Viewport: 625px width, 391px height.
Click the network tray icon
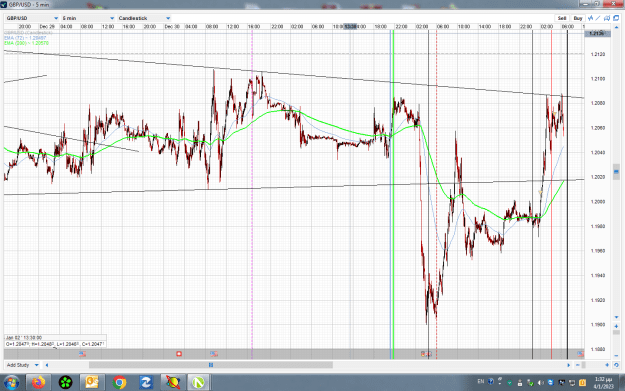[x=572, y=383]
